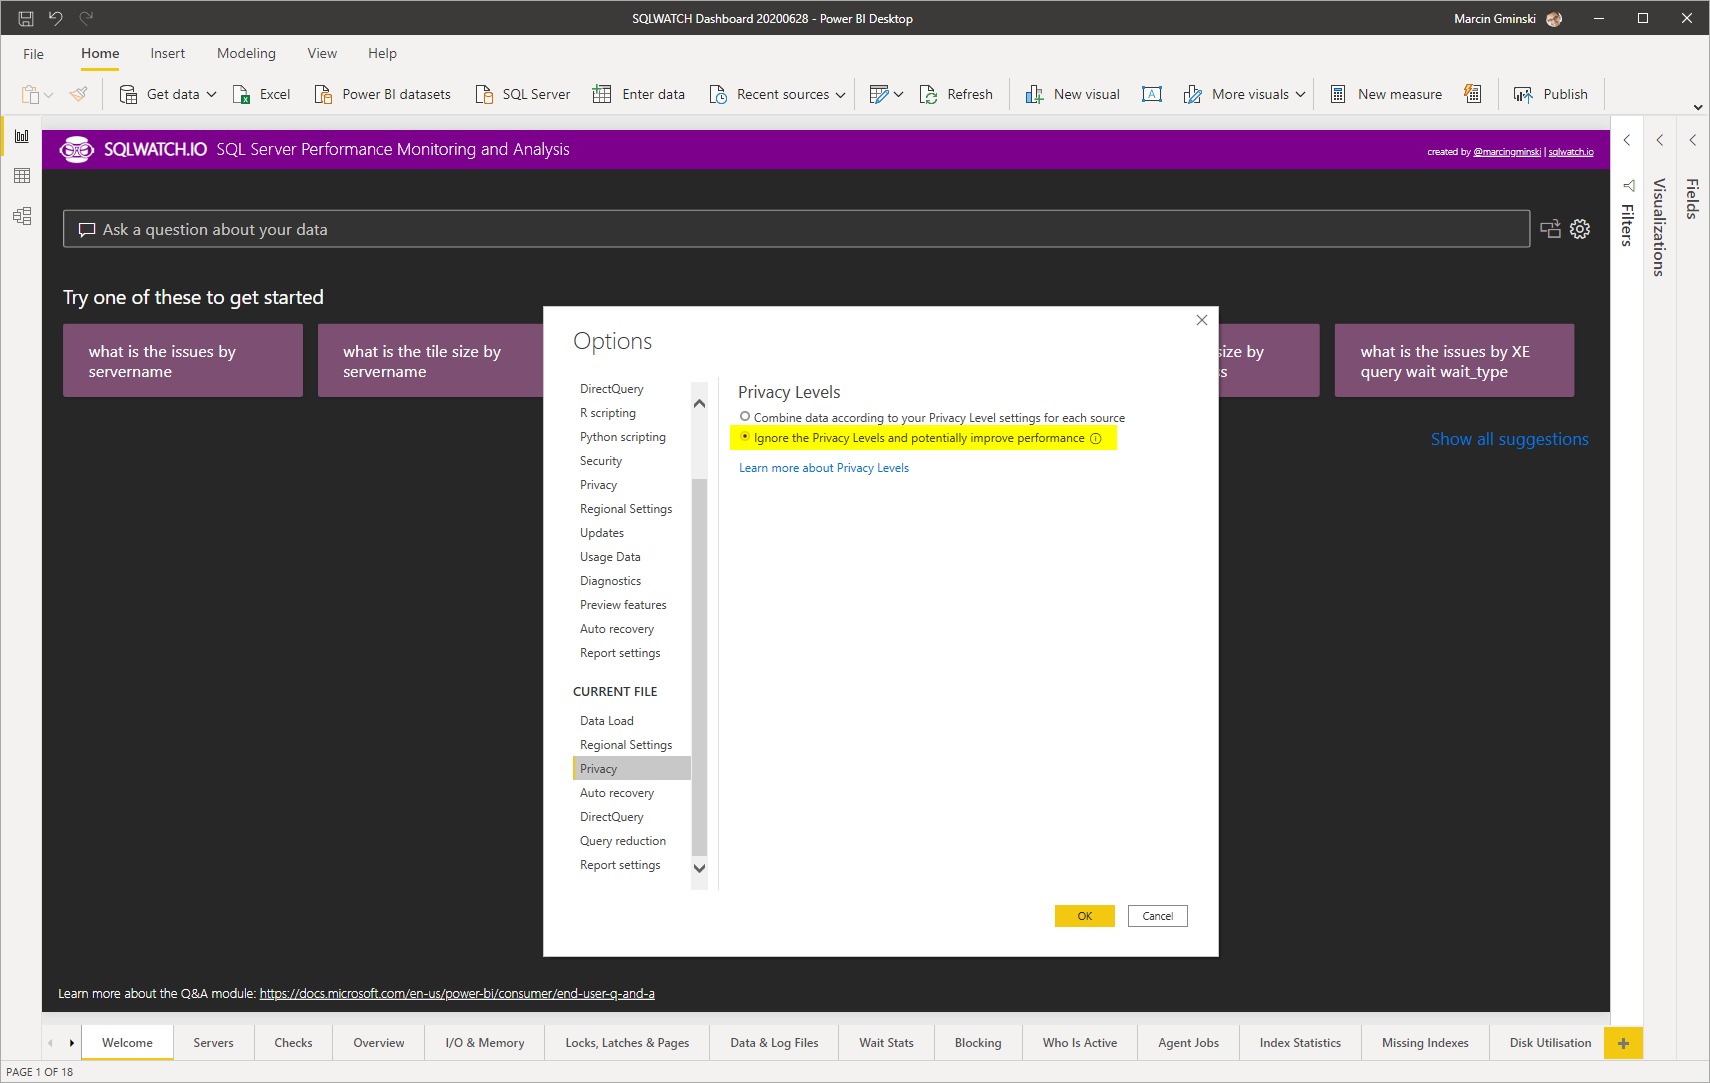Switch to Model view

coord(22,216)
